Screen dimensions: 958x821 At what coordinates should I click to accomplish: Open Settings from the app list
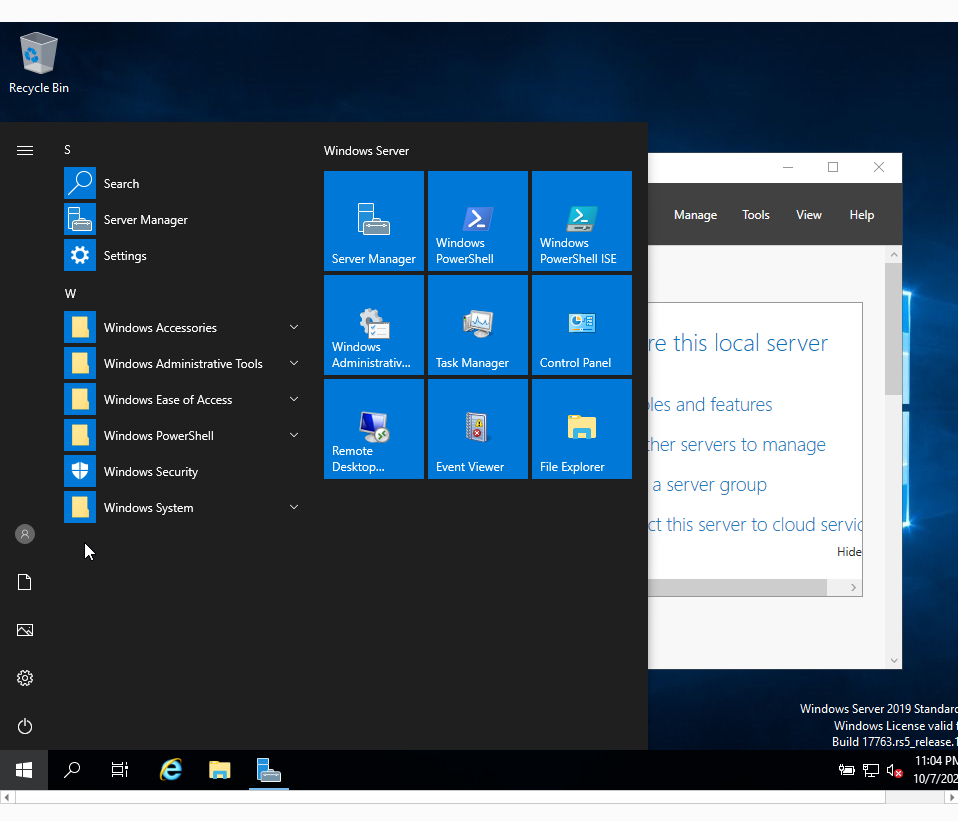pos(183,255)
